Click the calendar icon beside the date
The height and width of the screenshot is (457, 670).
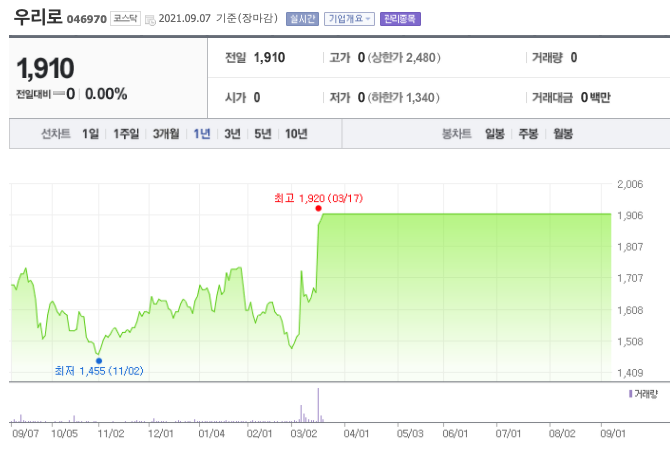[150, 20]
